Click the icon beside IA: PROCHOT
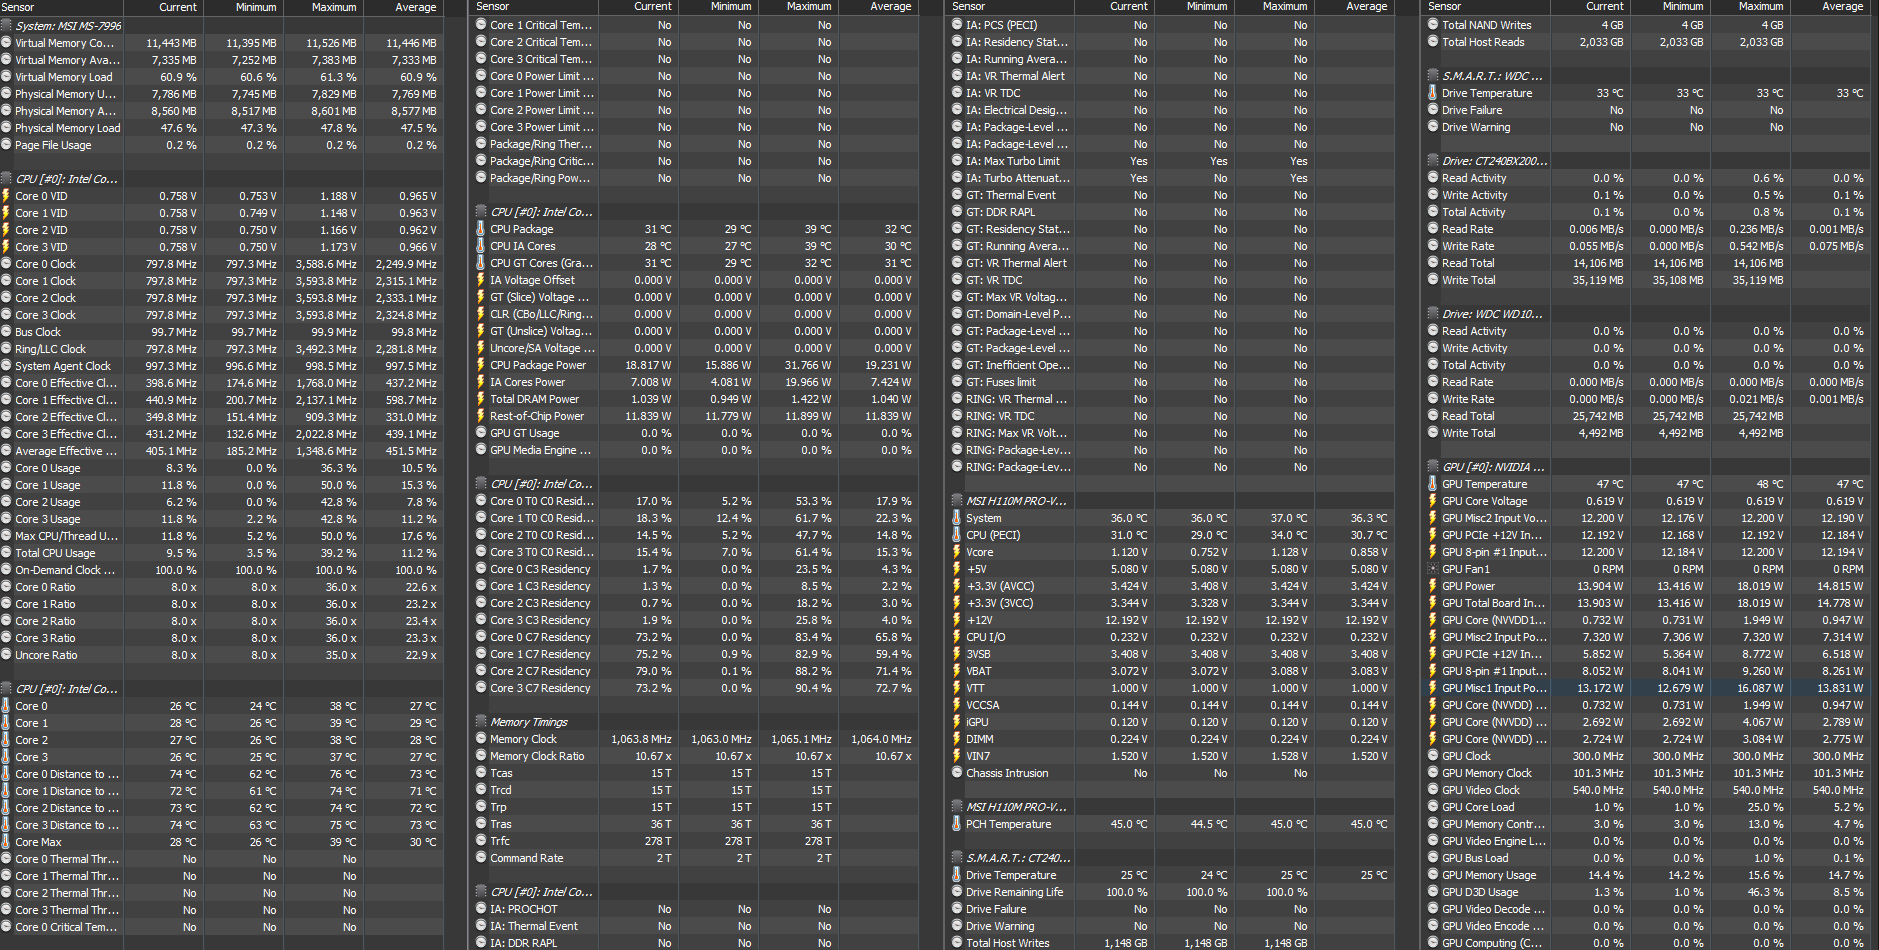Image resolution: width=1879 pixels, height=950 pixels. click(481, 909)
